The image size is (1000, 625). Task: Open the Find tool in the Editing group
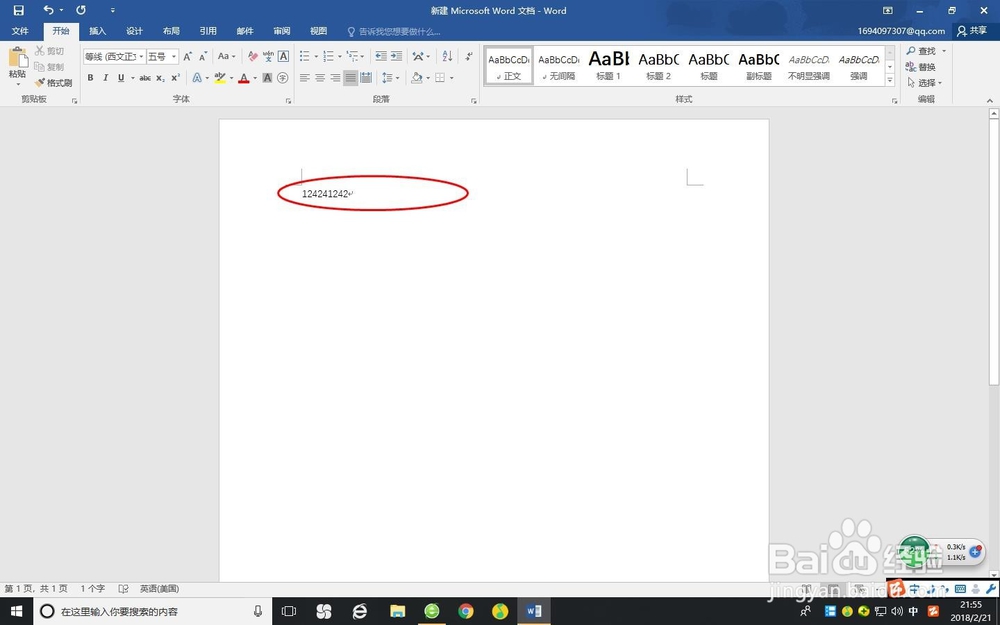pos(923,50)
